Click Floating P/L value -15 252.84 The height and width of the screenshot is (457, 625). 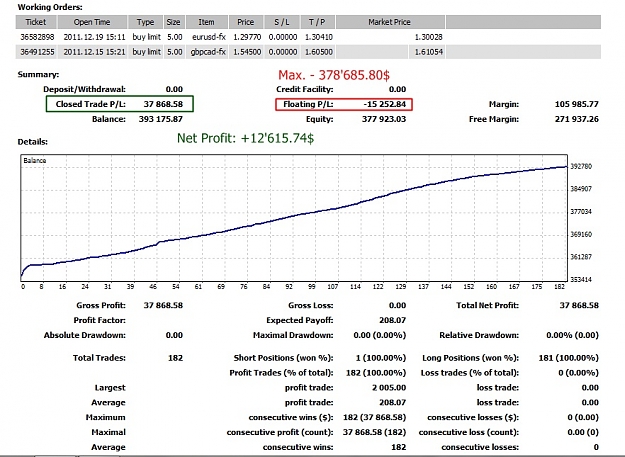click(x=385, y=104)
